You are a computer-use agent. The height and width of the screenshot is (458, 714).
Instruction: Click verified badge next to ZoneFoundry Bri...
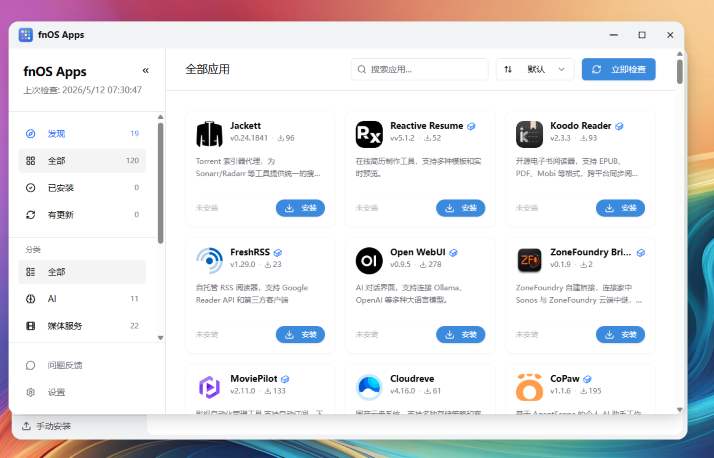coord(641,253)
